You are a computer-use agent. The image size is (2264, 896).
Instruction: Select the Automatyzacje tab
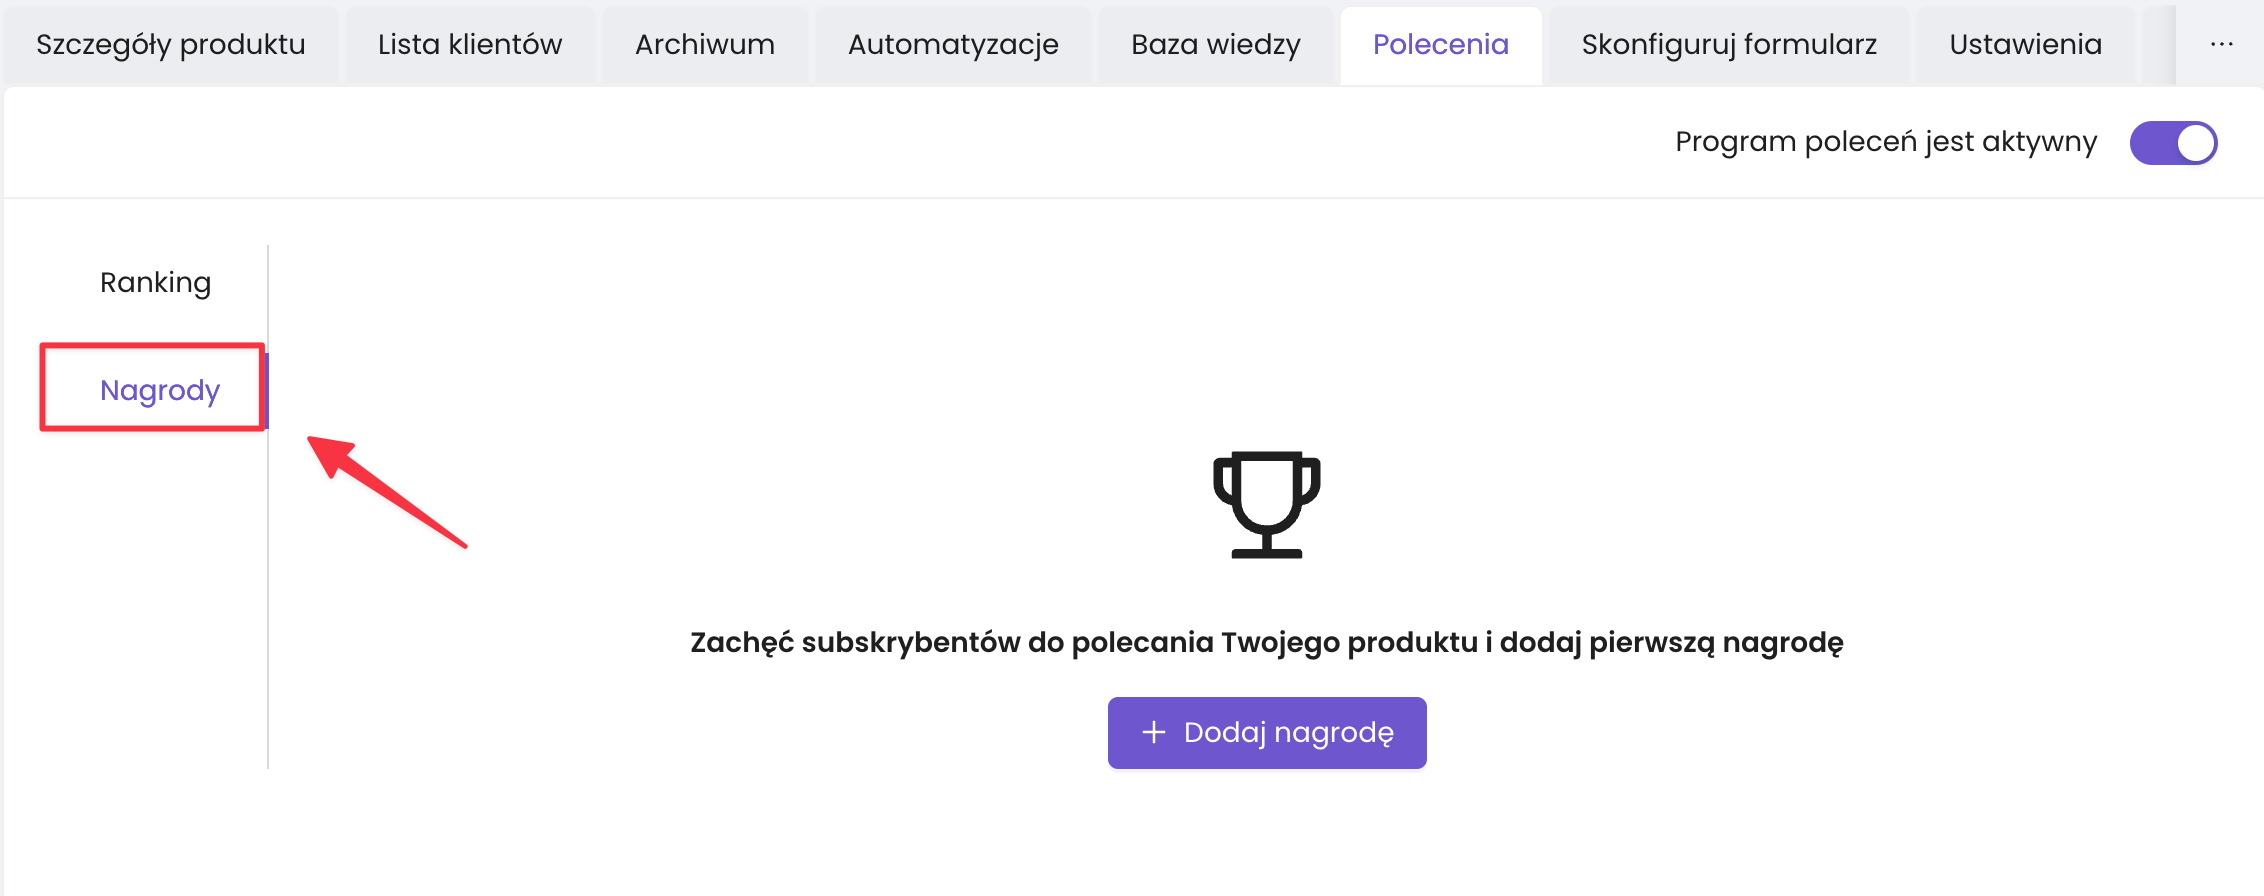coord(953,45)
